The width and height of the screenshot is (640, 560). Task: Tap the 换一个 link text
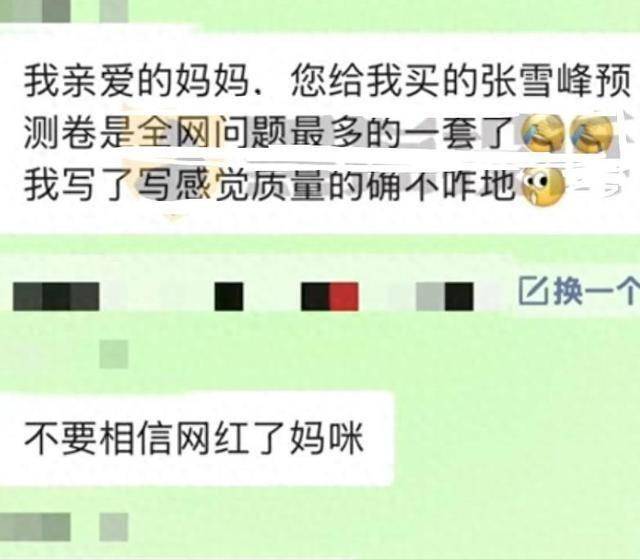(x=596, y=291)
